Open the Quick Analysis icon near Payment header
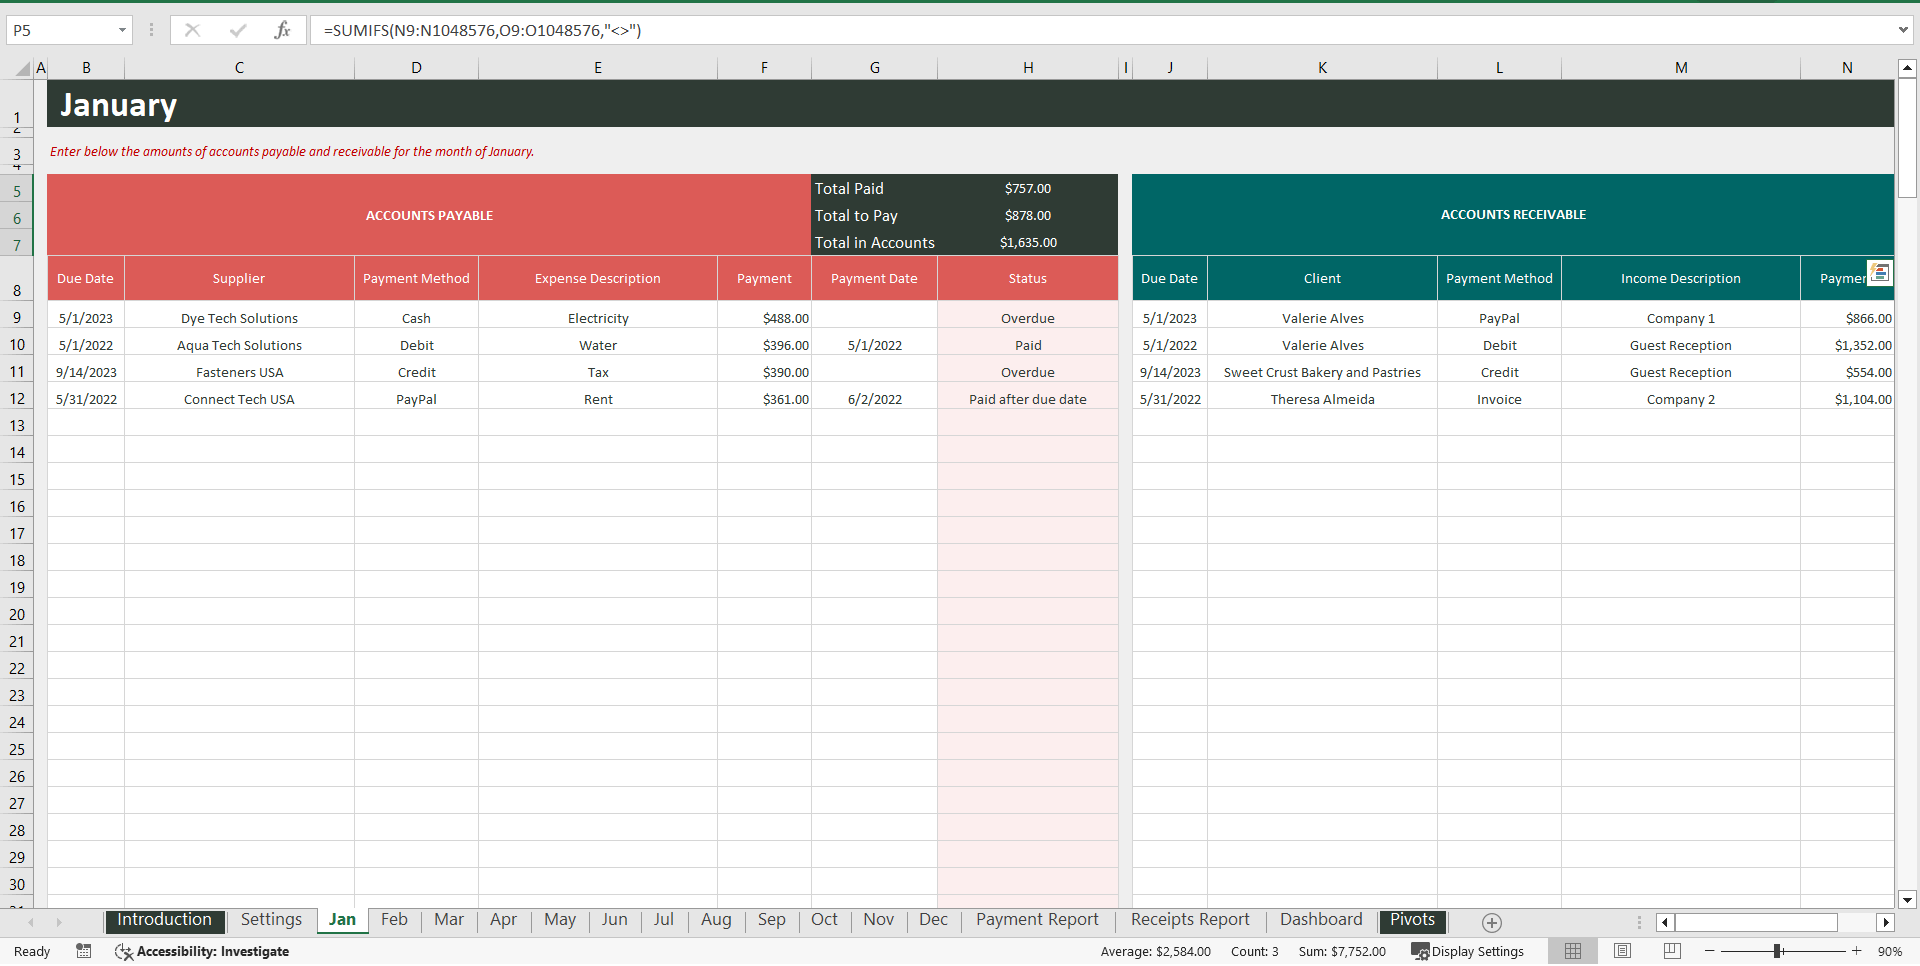The width and height of the screenshot is (1920, 966). coord(1880,272)
